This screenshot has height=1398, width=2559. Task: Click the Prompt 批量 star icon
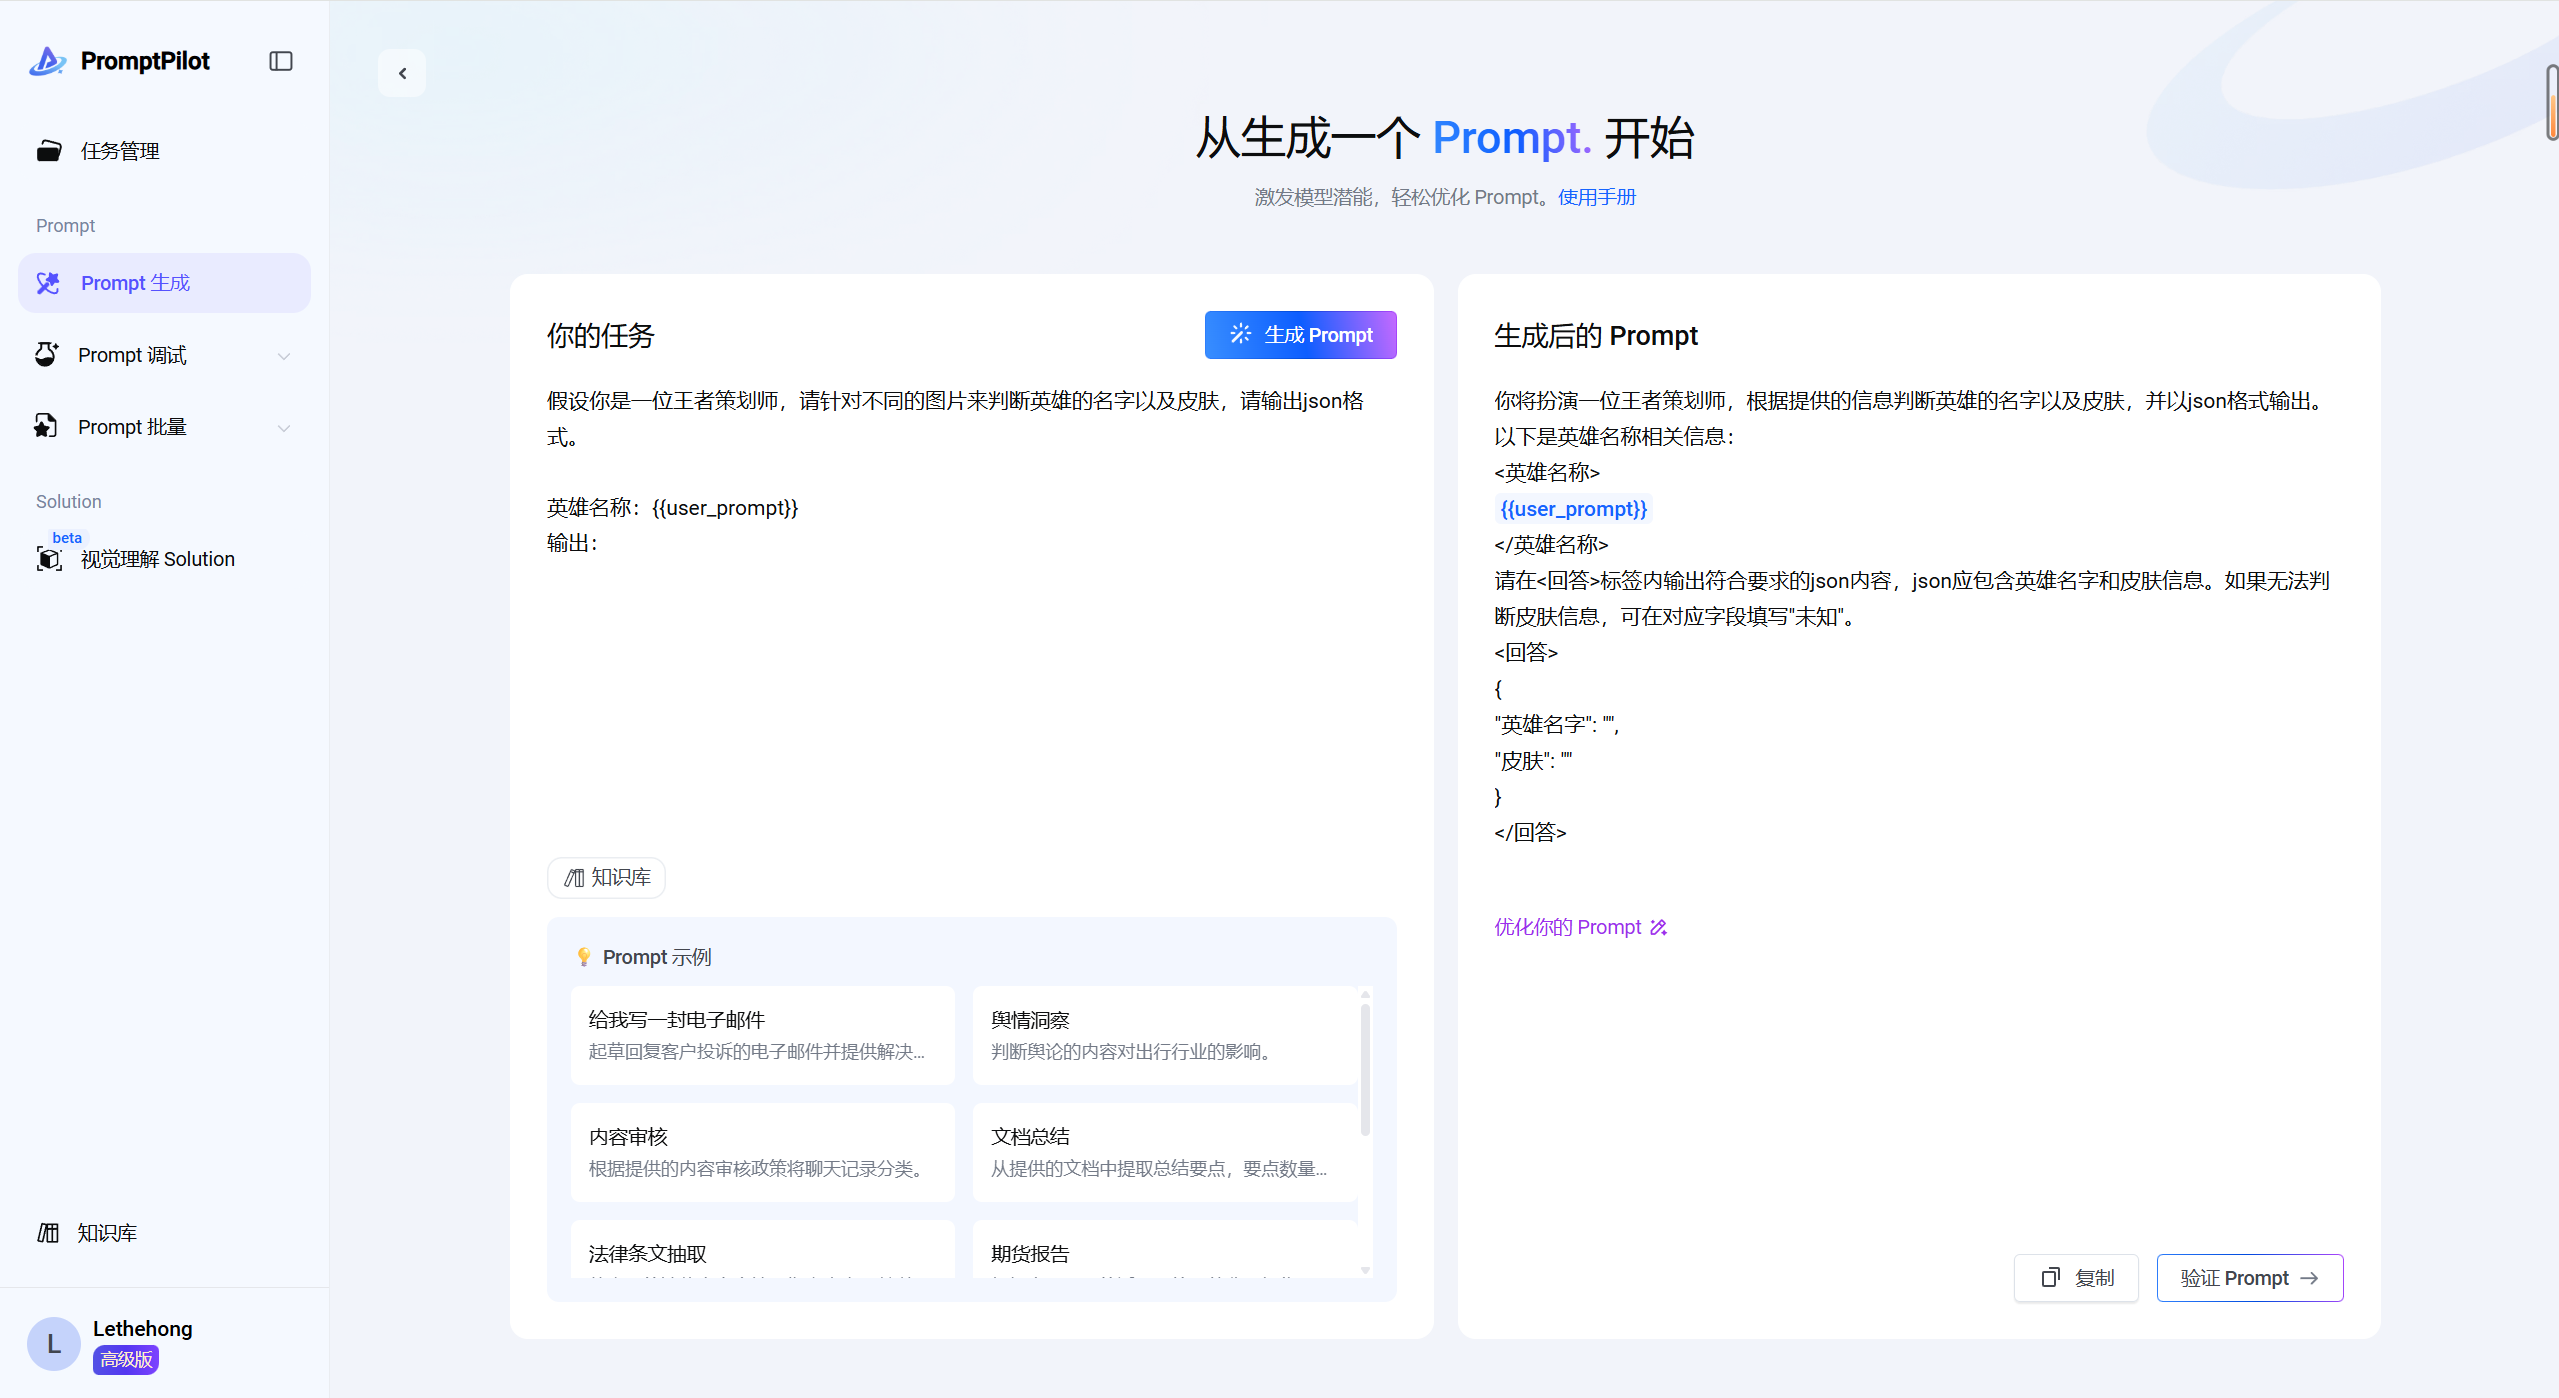pyautogui.click(x=46, y=427)
